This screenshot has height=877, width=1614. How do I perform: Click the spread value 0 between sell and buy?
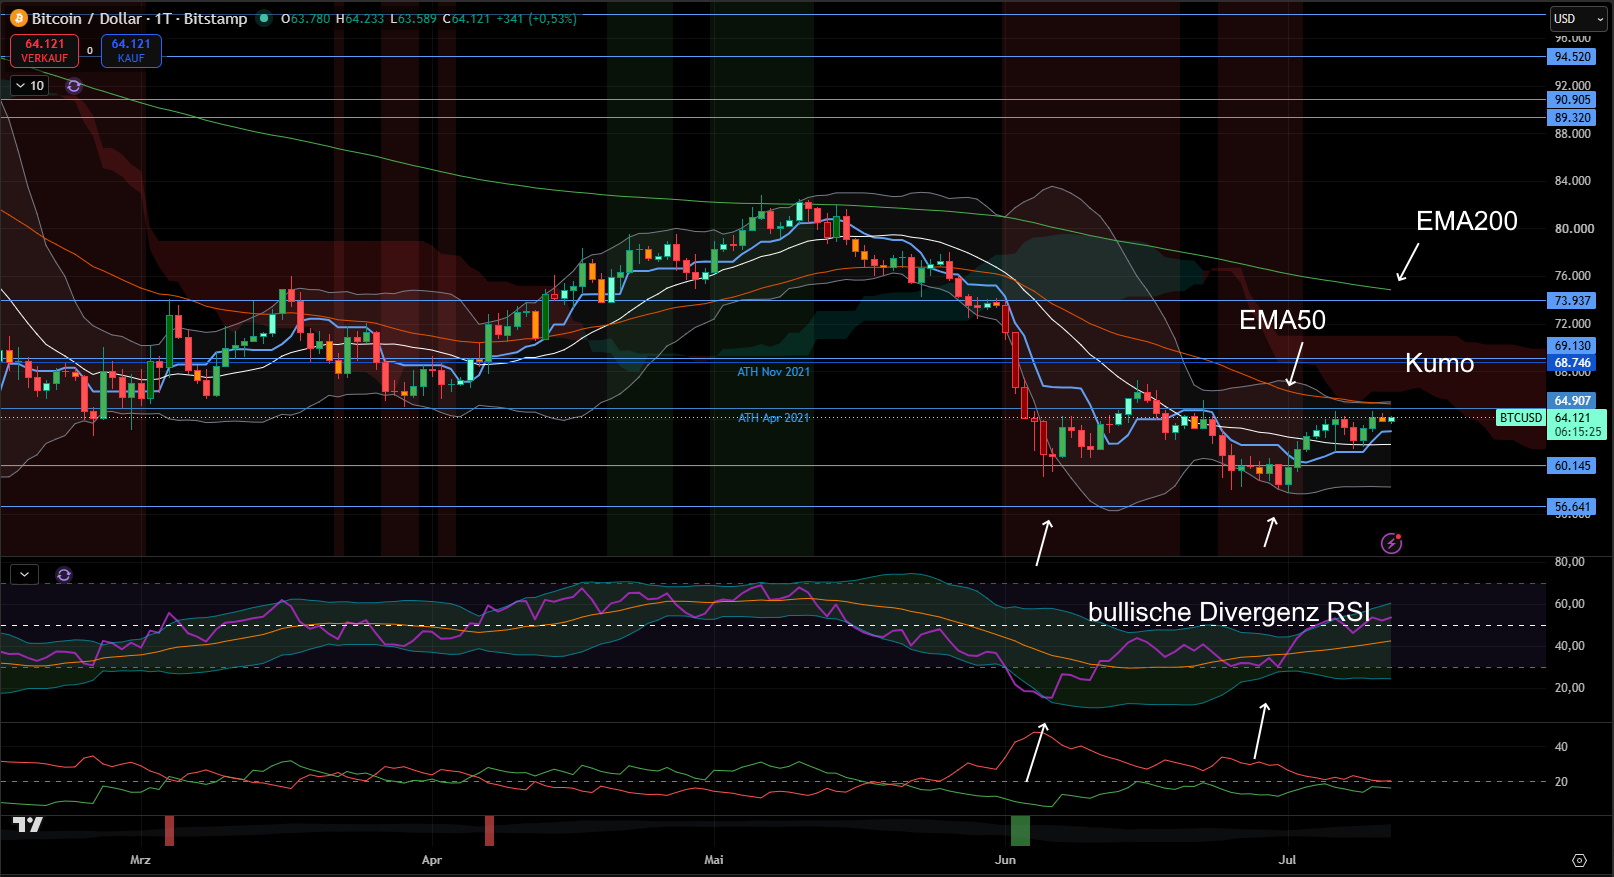coord(90,51)
